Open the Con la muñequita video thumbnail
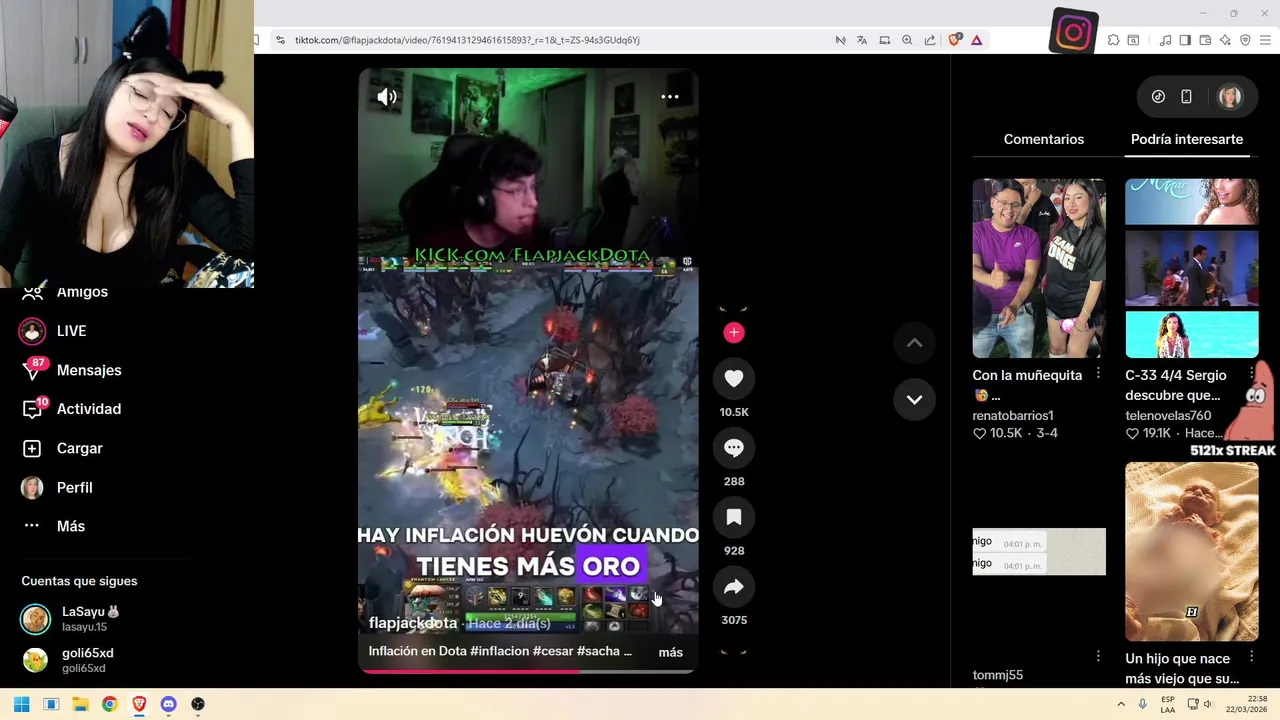Viewport: 1280px width, 720px height. [1039, 268]
